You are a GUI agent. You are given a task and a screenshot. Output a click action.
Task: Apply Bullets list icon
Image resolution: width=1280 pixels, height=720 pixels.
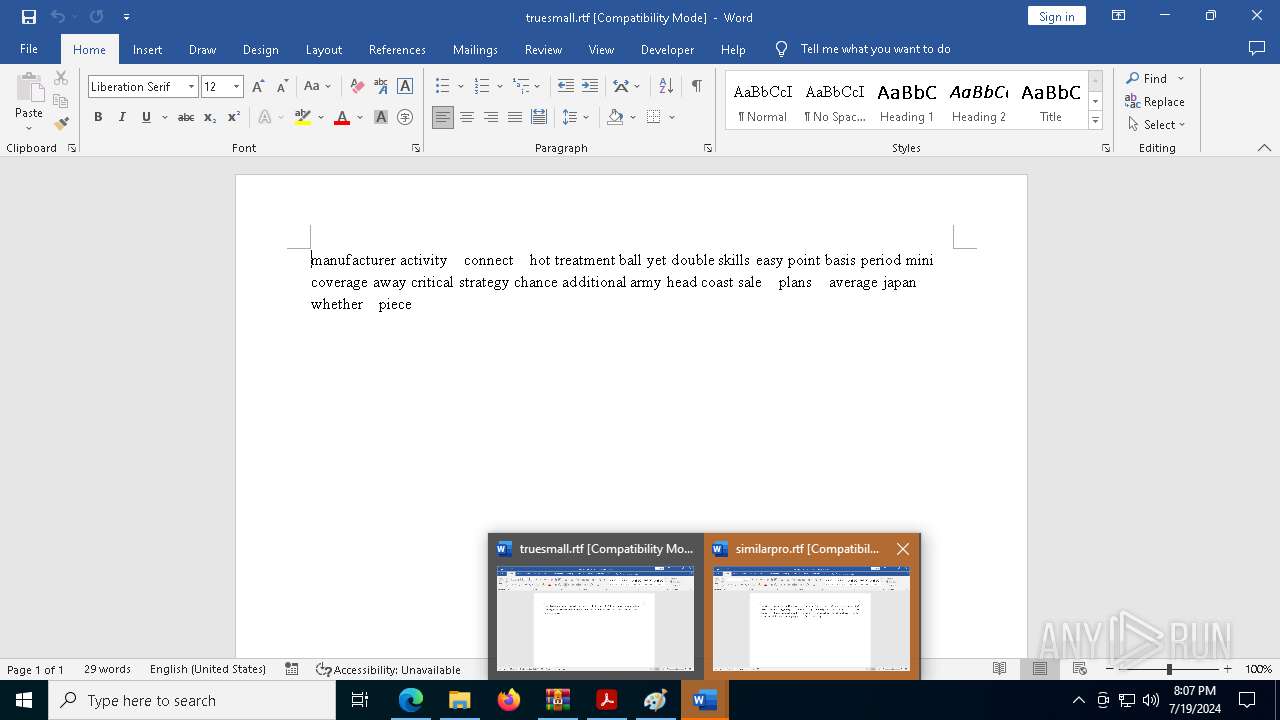(443, 86)
